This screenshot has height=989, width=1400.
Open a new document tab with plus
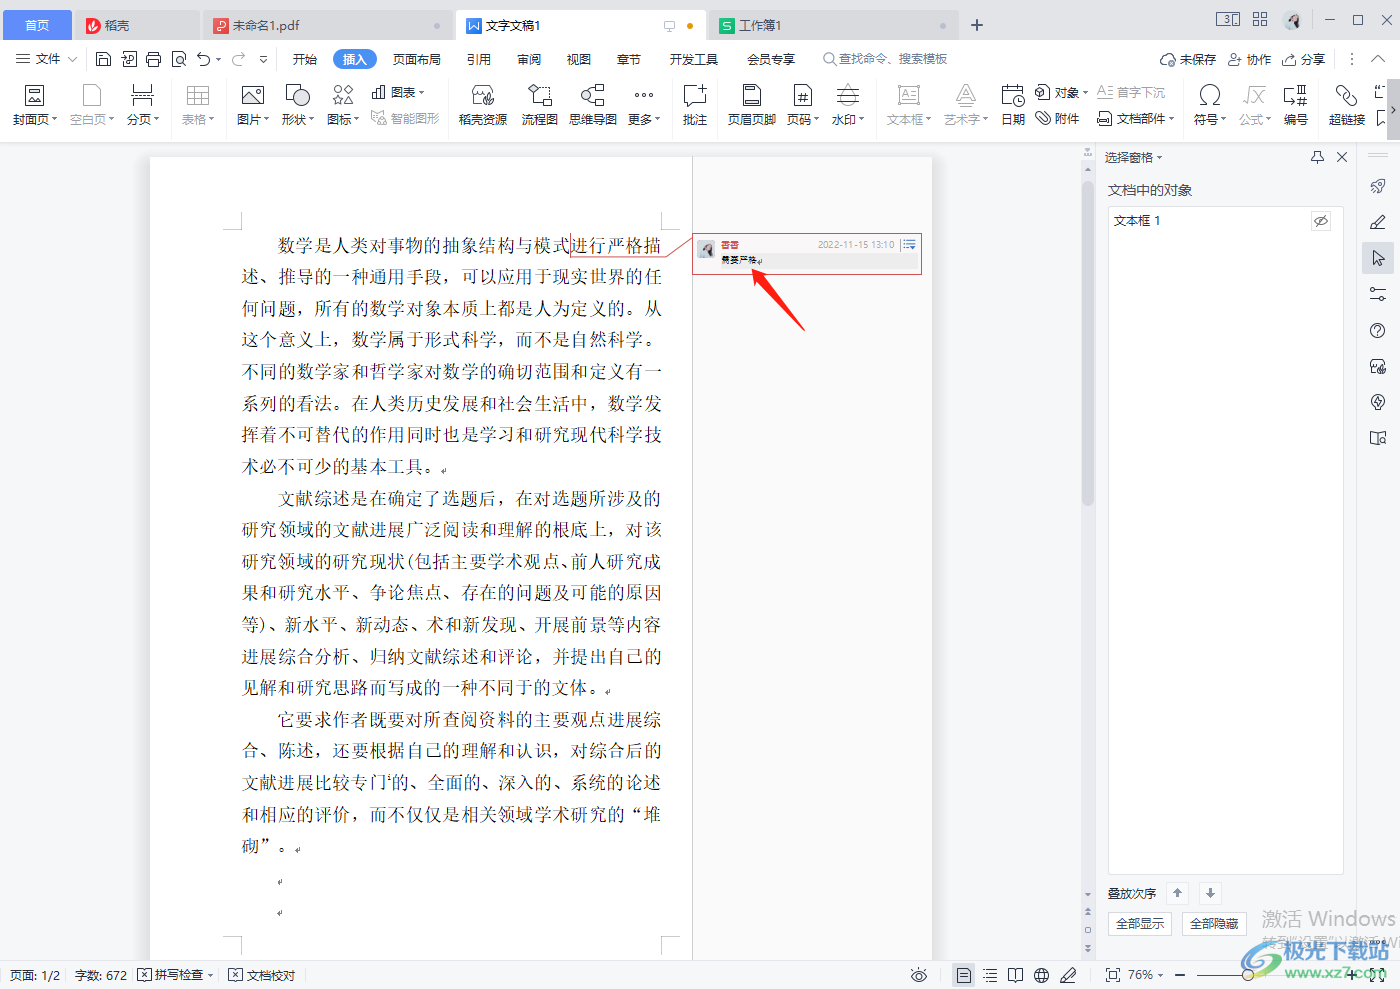pyautogui.click(x=977, y=25)
